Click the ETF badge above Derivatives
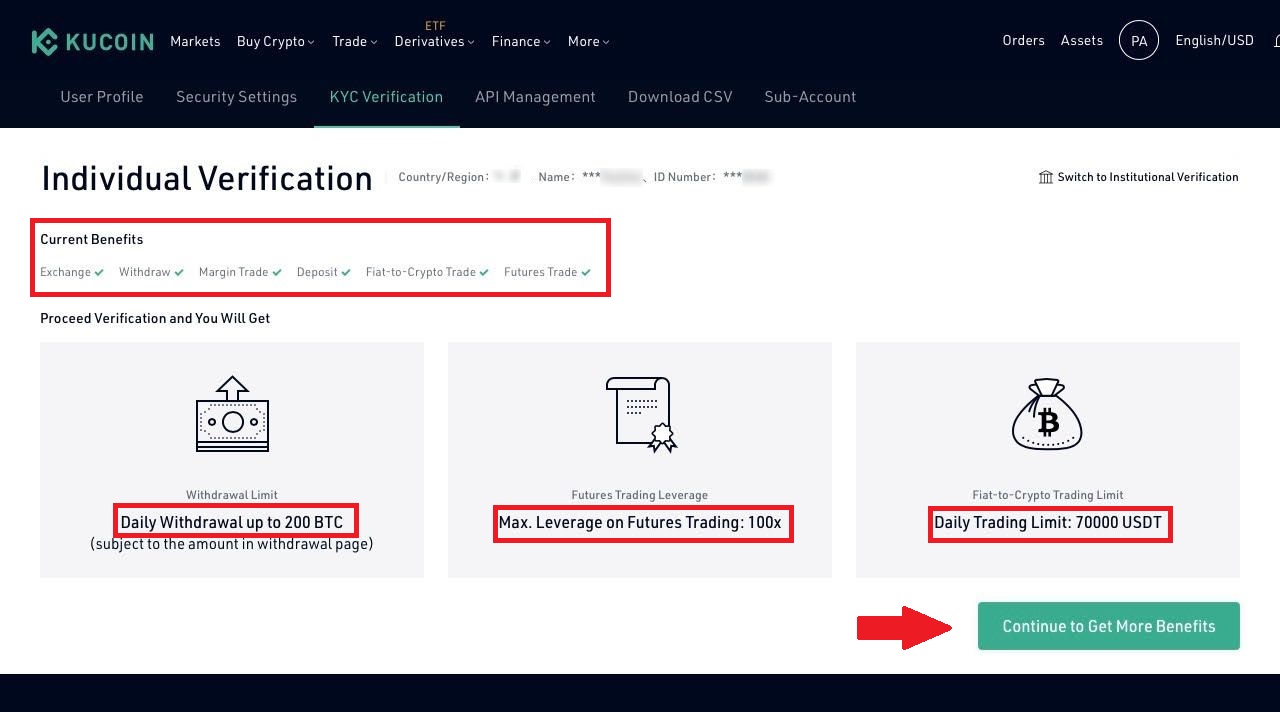The image size is (1280, 712). (435, 25)
